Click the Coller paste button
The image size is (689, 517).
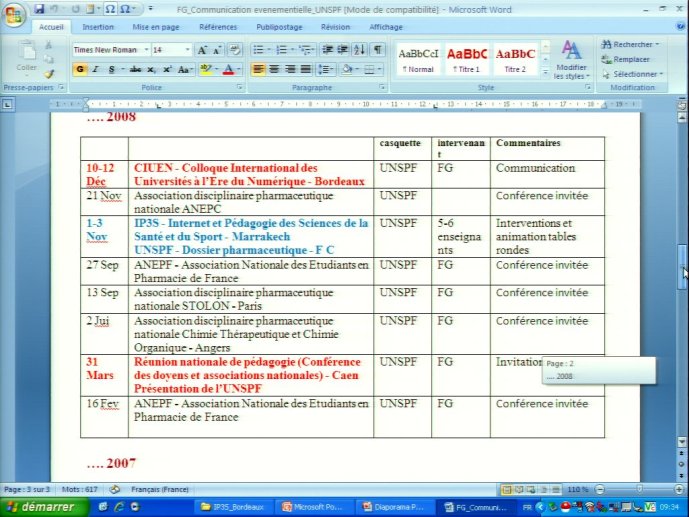[27, 56]
